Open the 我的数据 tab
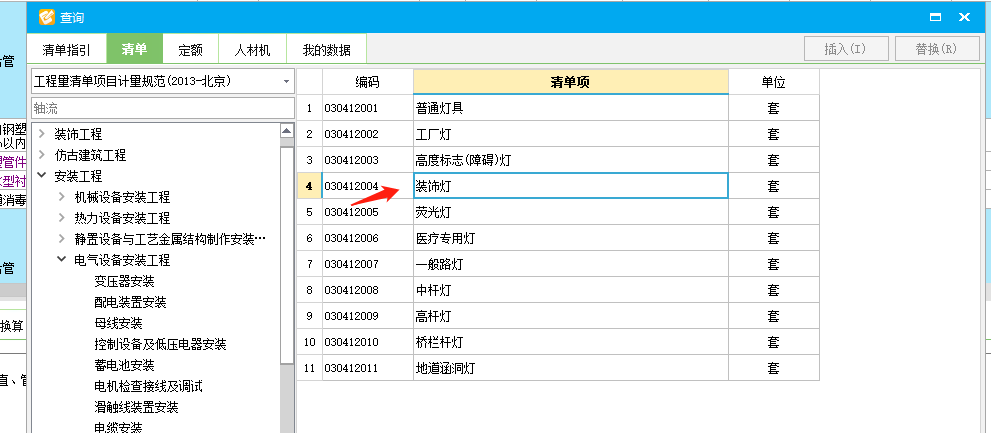The width and height of the screenshot is (991, 433). click(x=326, y=49)
